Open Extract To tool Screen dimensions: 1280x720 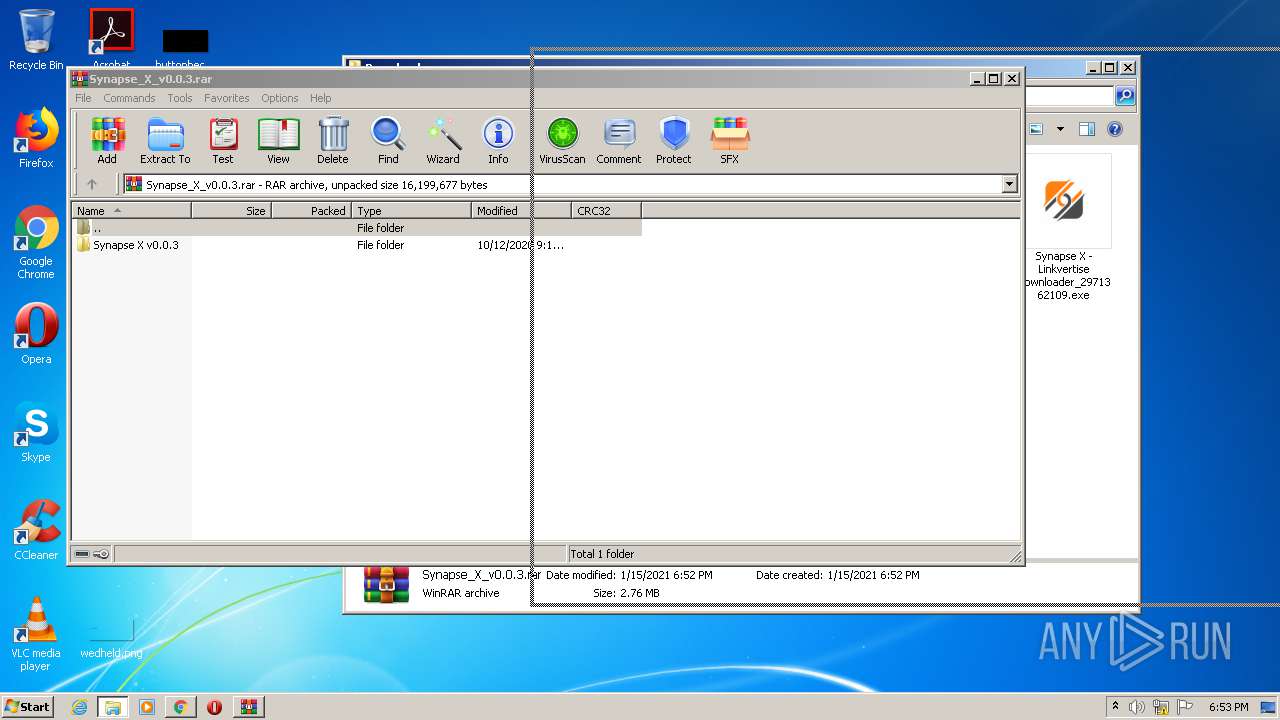[165, 141]
